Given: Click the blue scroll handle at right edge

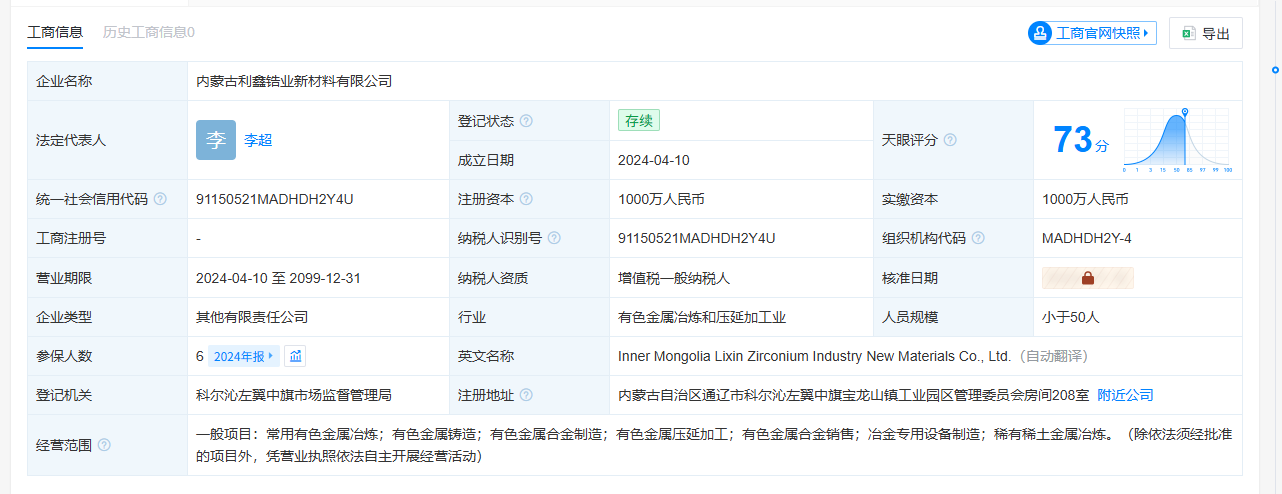Looking at the screenshot, I should tap(1276, 70).
